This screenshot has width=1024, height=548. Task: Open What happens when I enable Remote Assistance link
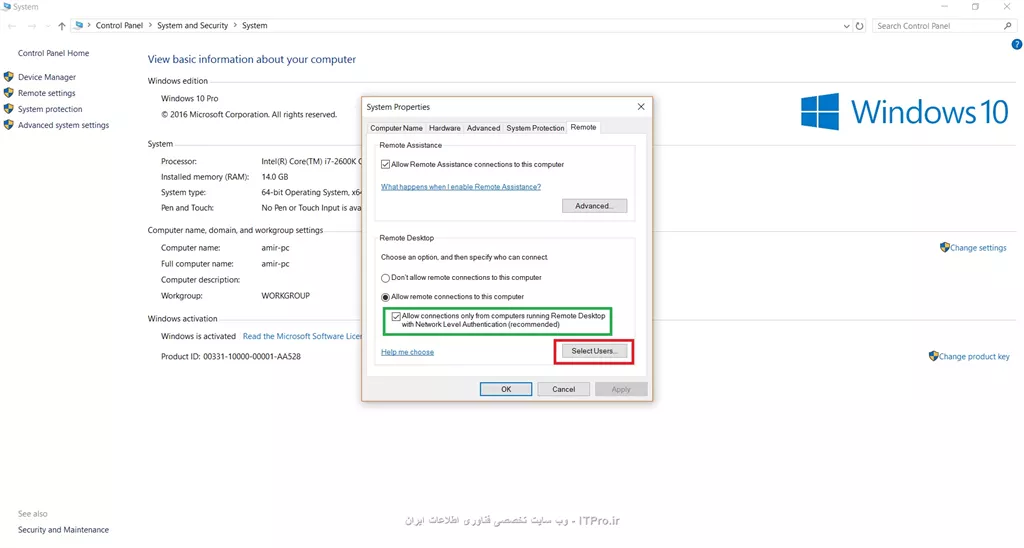pyautogui.click(x=461, y=187)
